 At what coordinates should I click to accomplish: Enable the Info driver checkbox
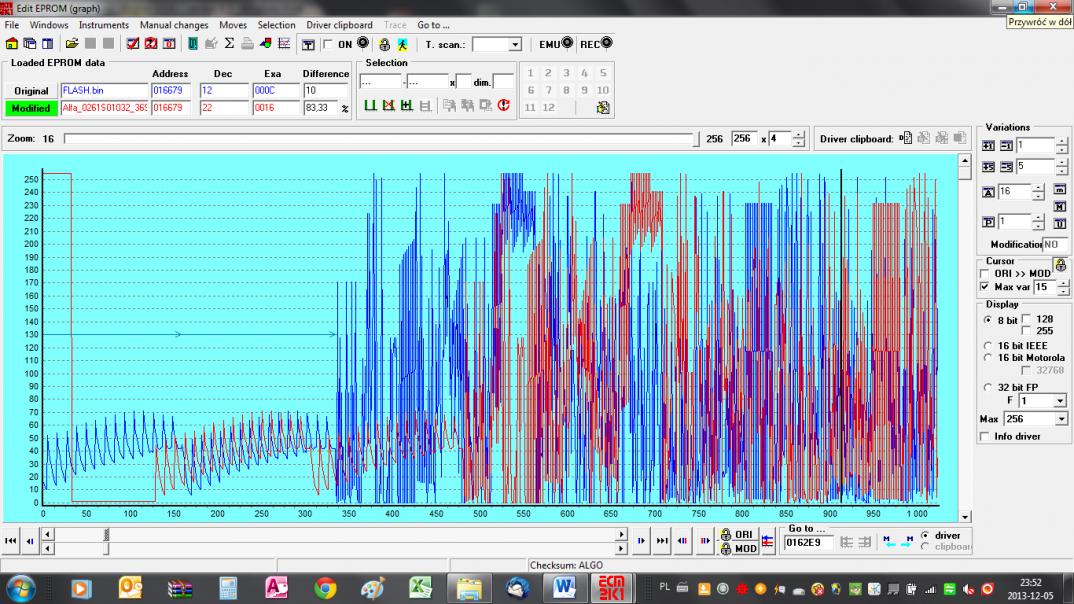coord(984,436)
